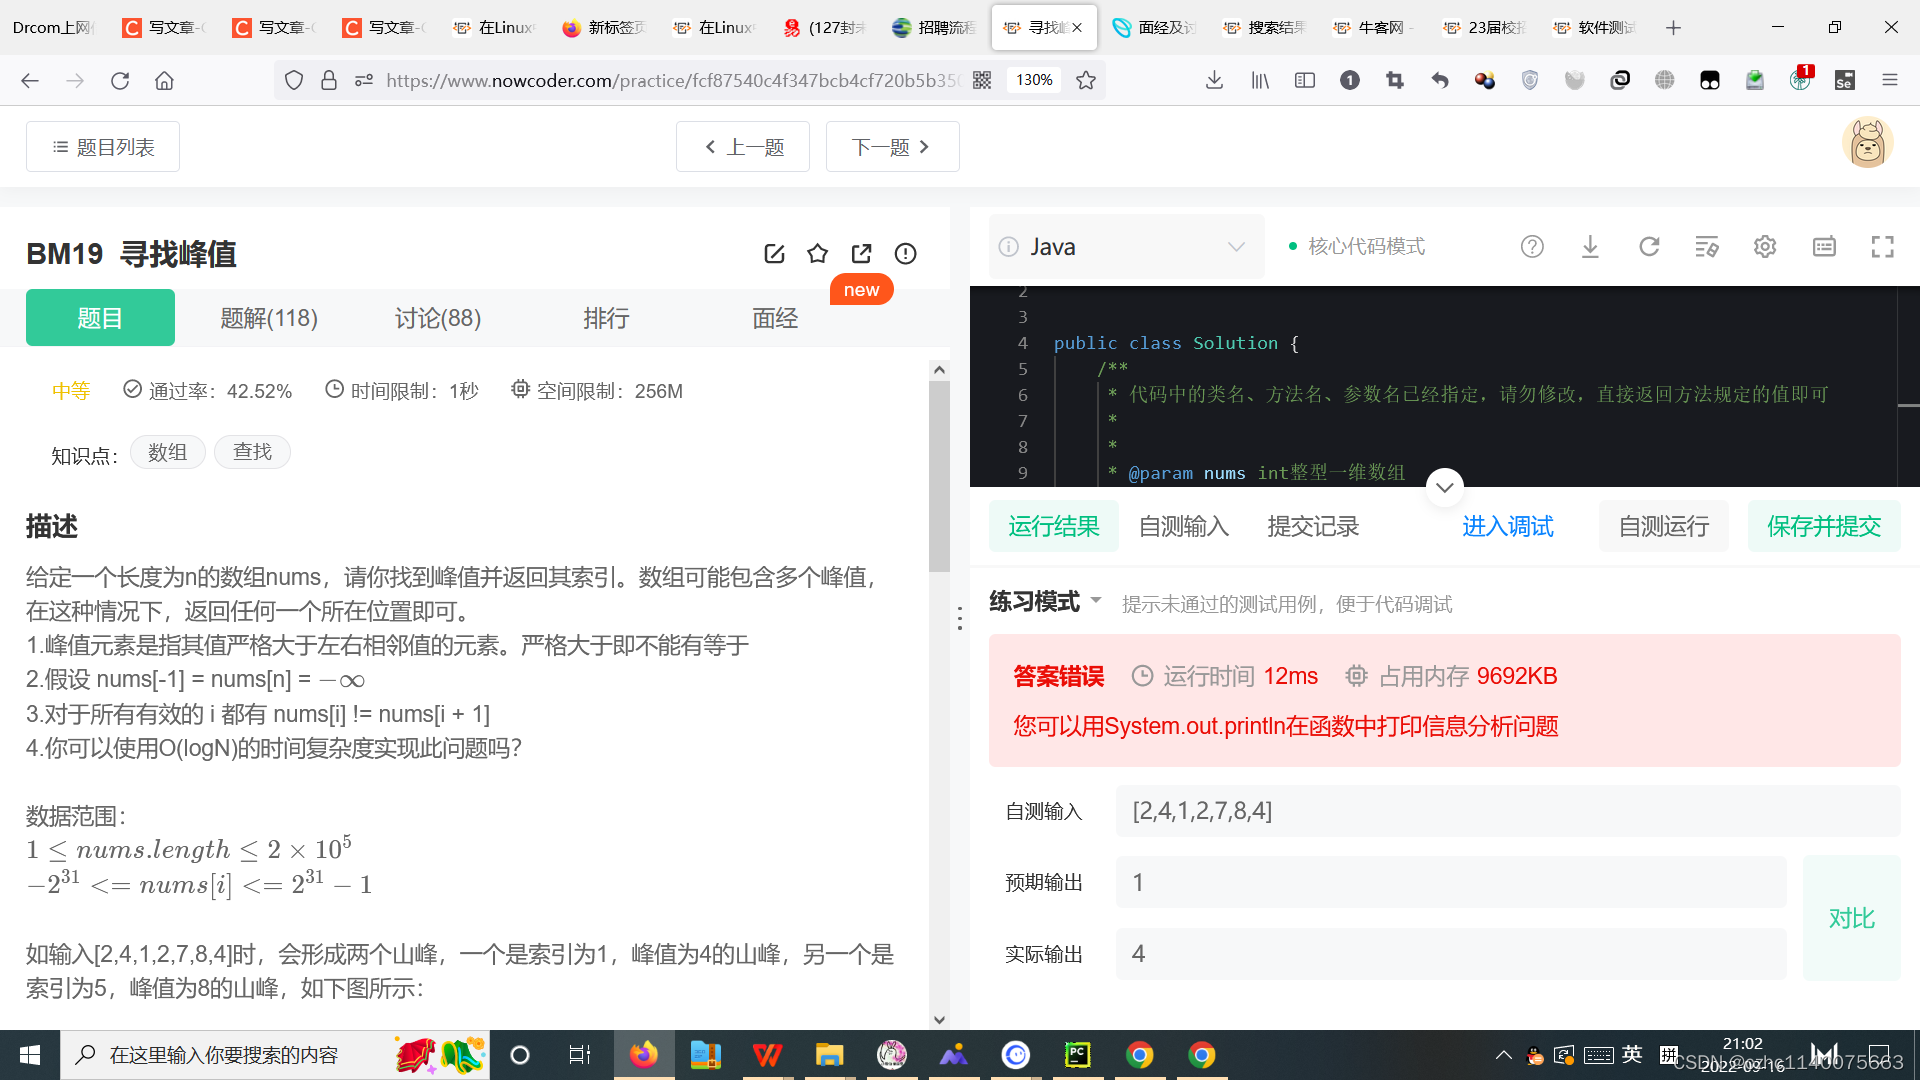Screen dimensions: 1920x1080
Task: Open keyboard shortcuts panel icon
Action: click(1824, 246)
